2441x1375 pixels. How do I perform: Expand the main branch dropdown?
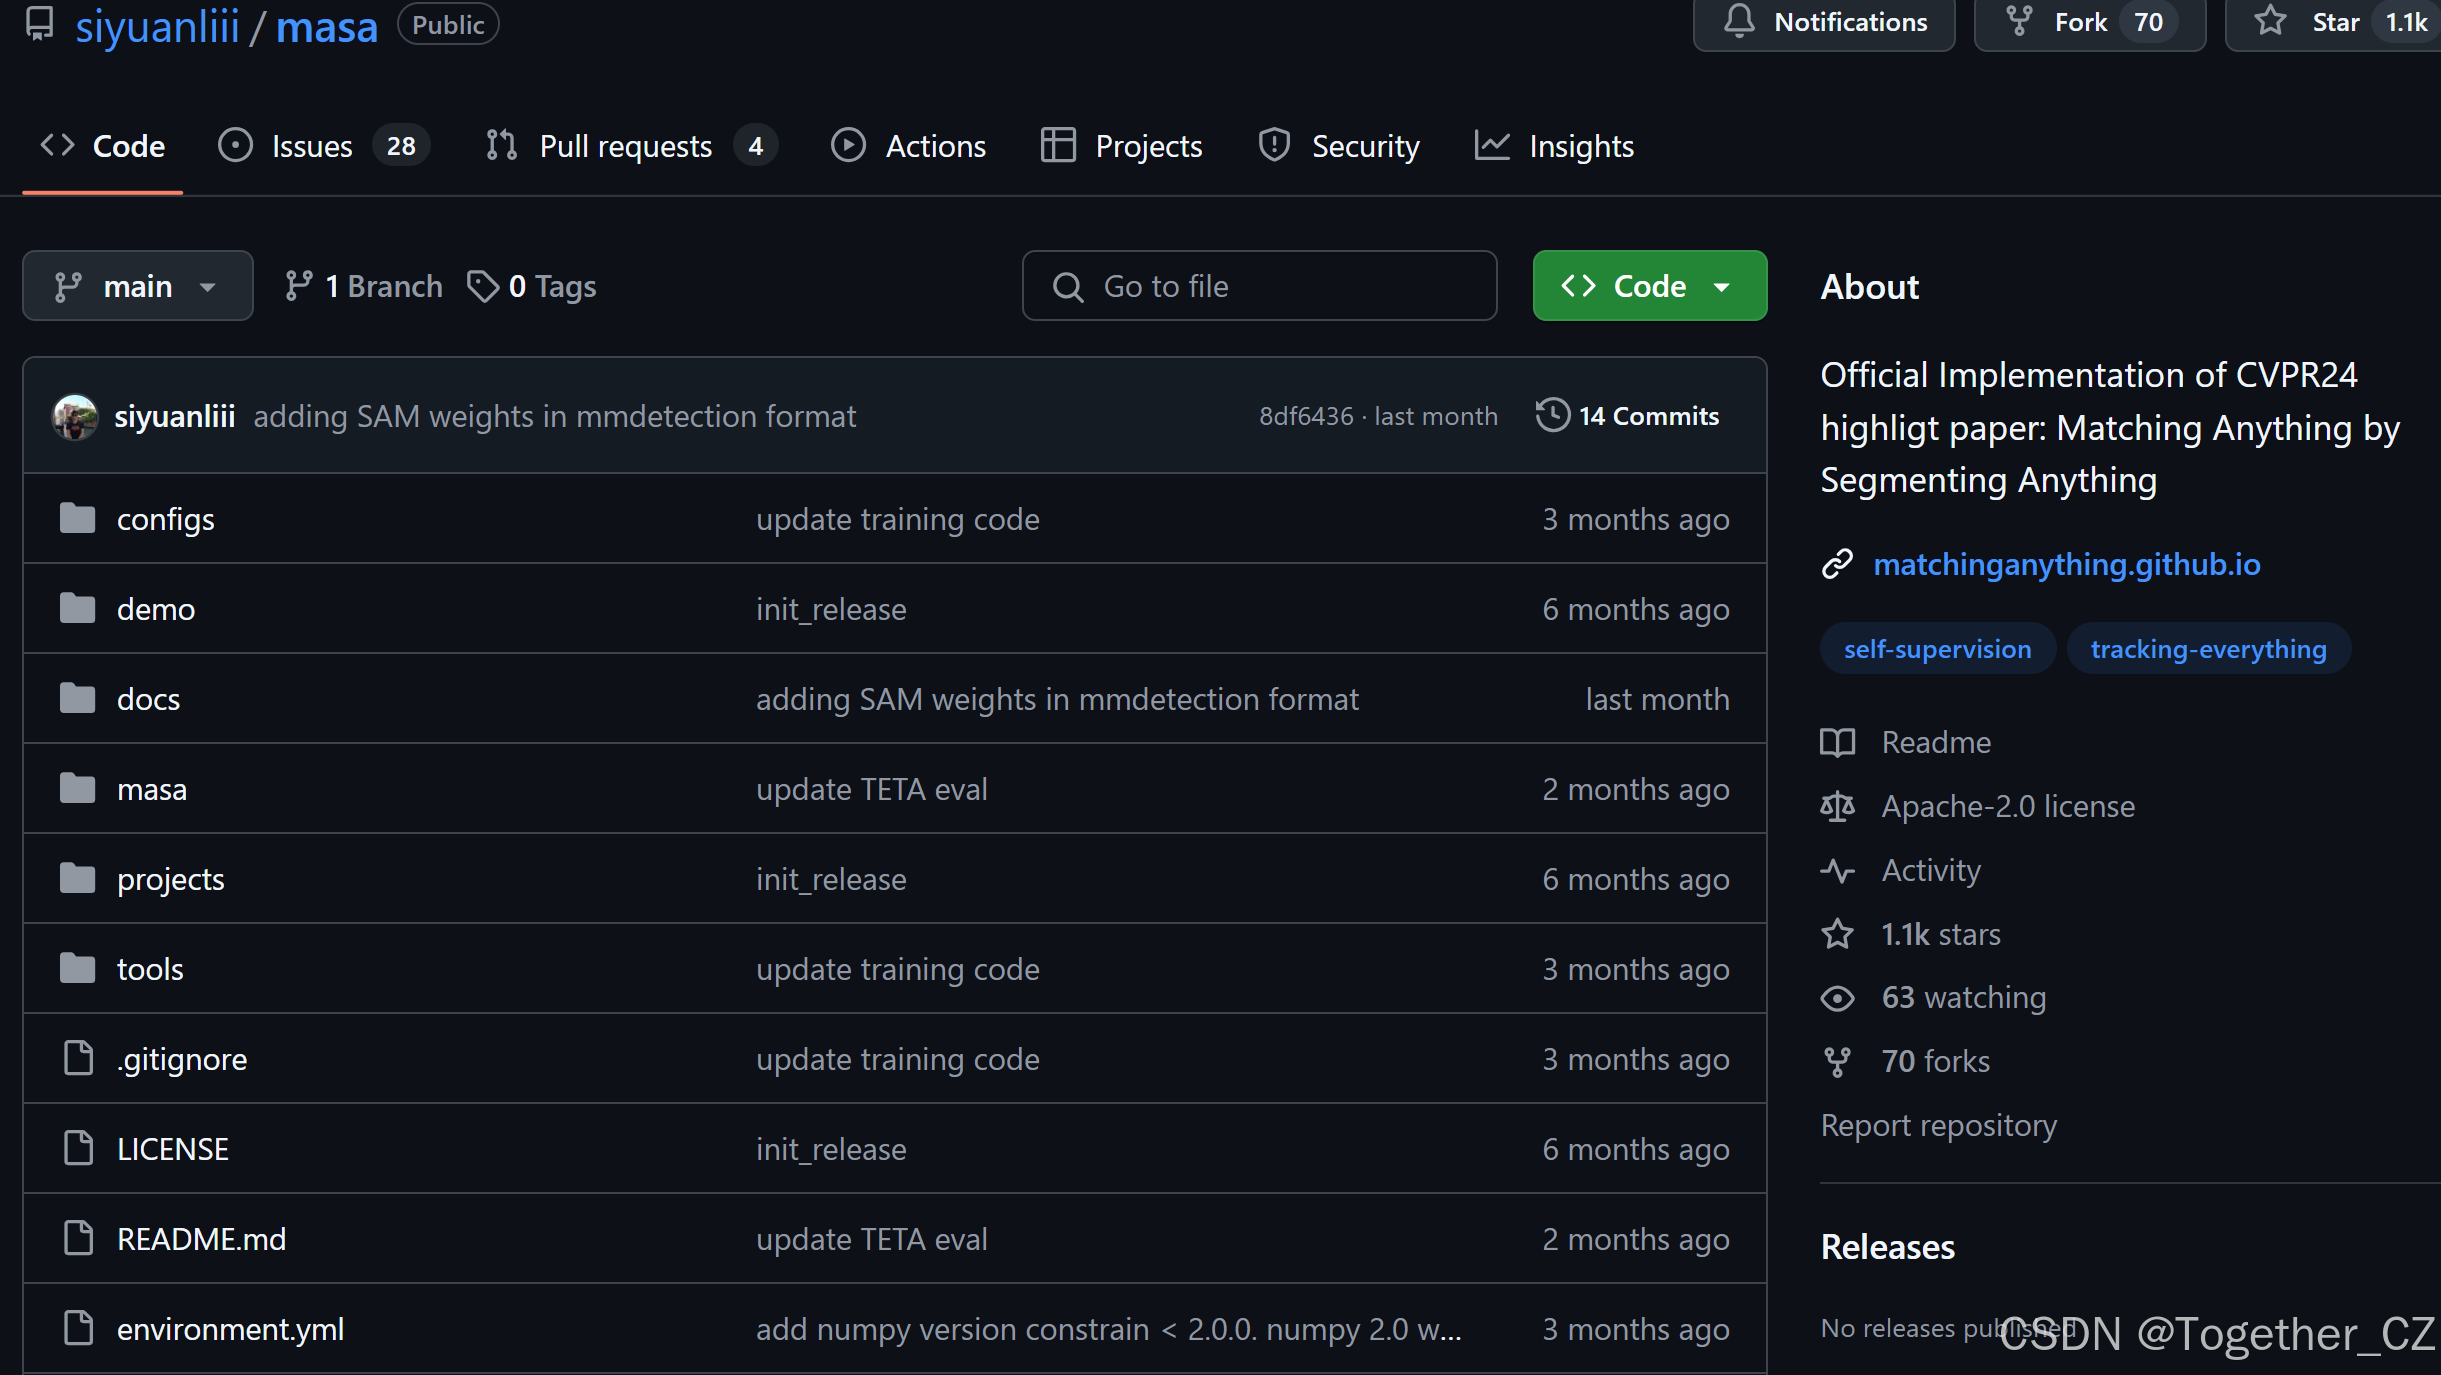click(138, 287)
